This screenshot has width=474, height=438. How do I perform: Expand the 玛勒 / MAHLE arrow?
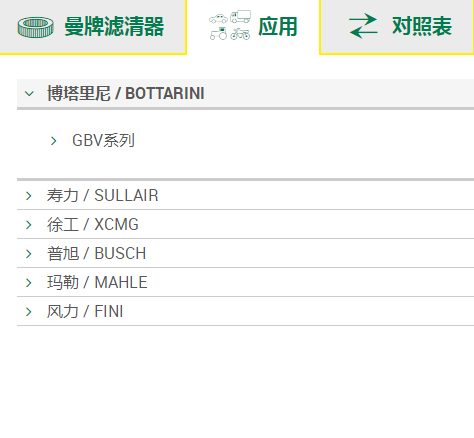(x=29, y=283)
